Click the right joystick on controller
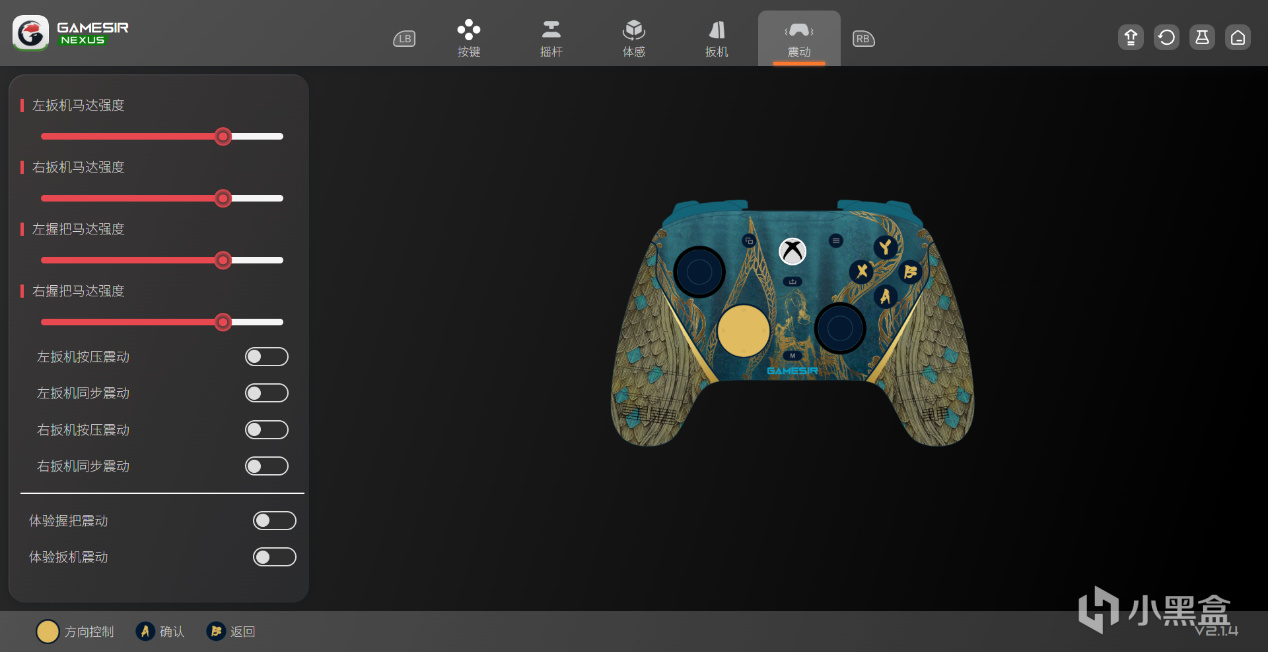1268x652 pixels. (840, 327)
